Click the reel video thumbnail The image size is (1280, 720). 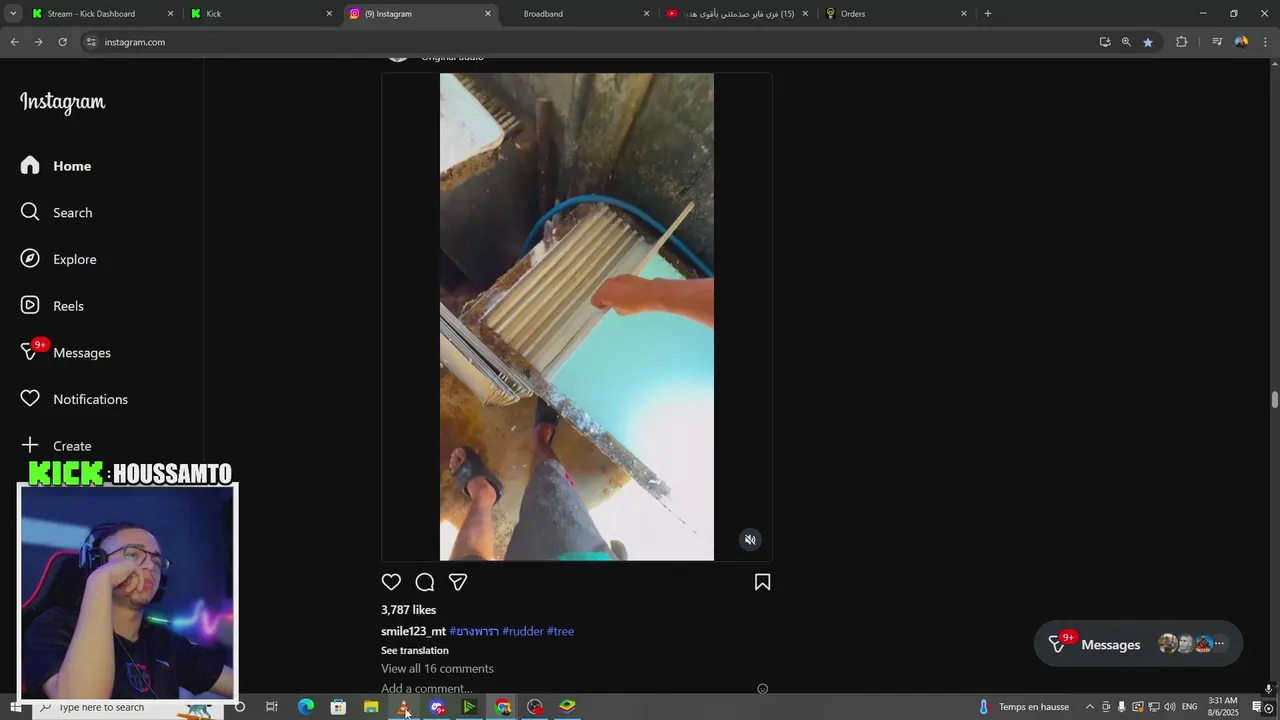pyautogui.click(x=577, y=317)
